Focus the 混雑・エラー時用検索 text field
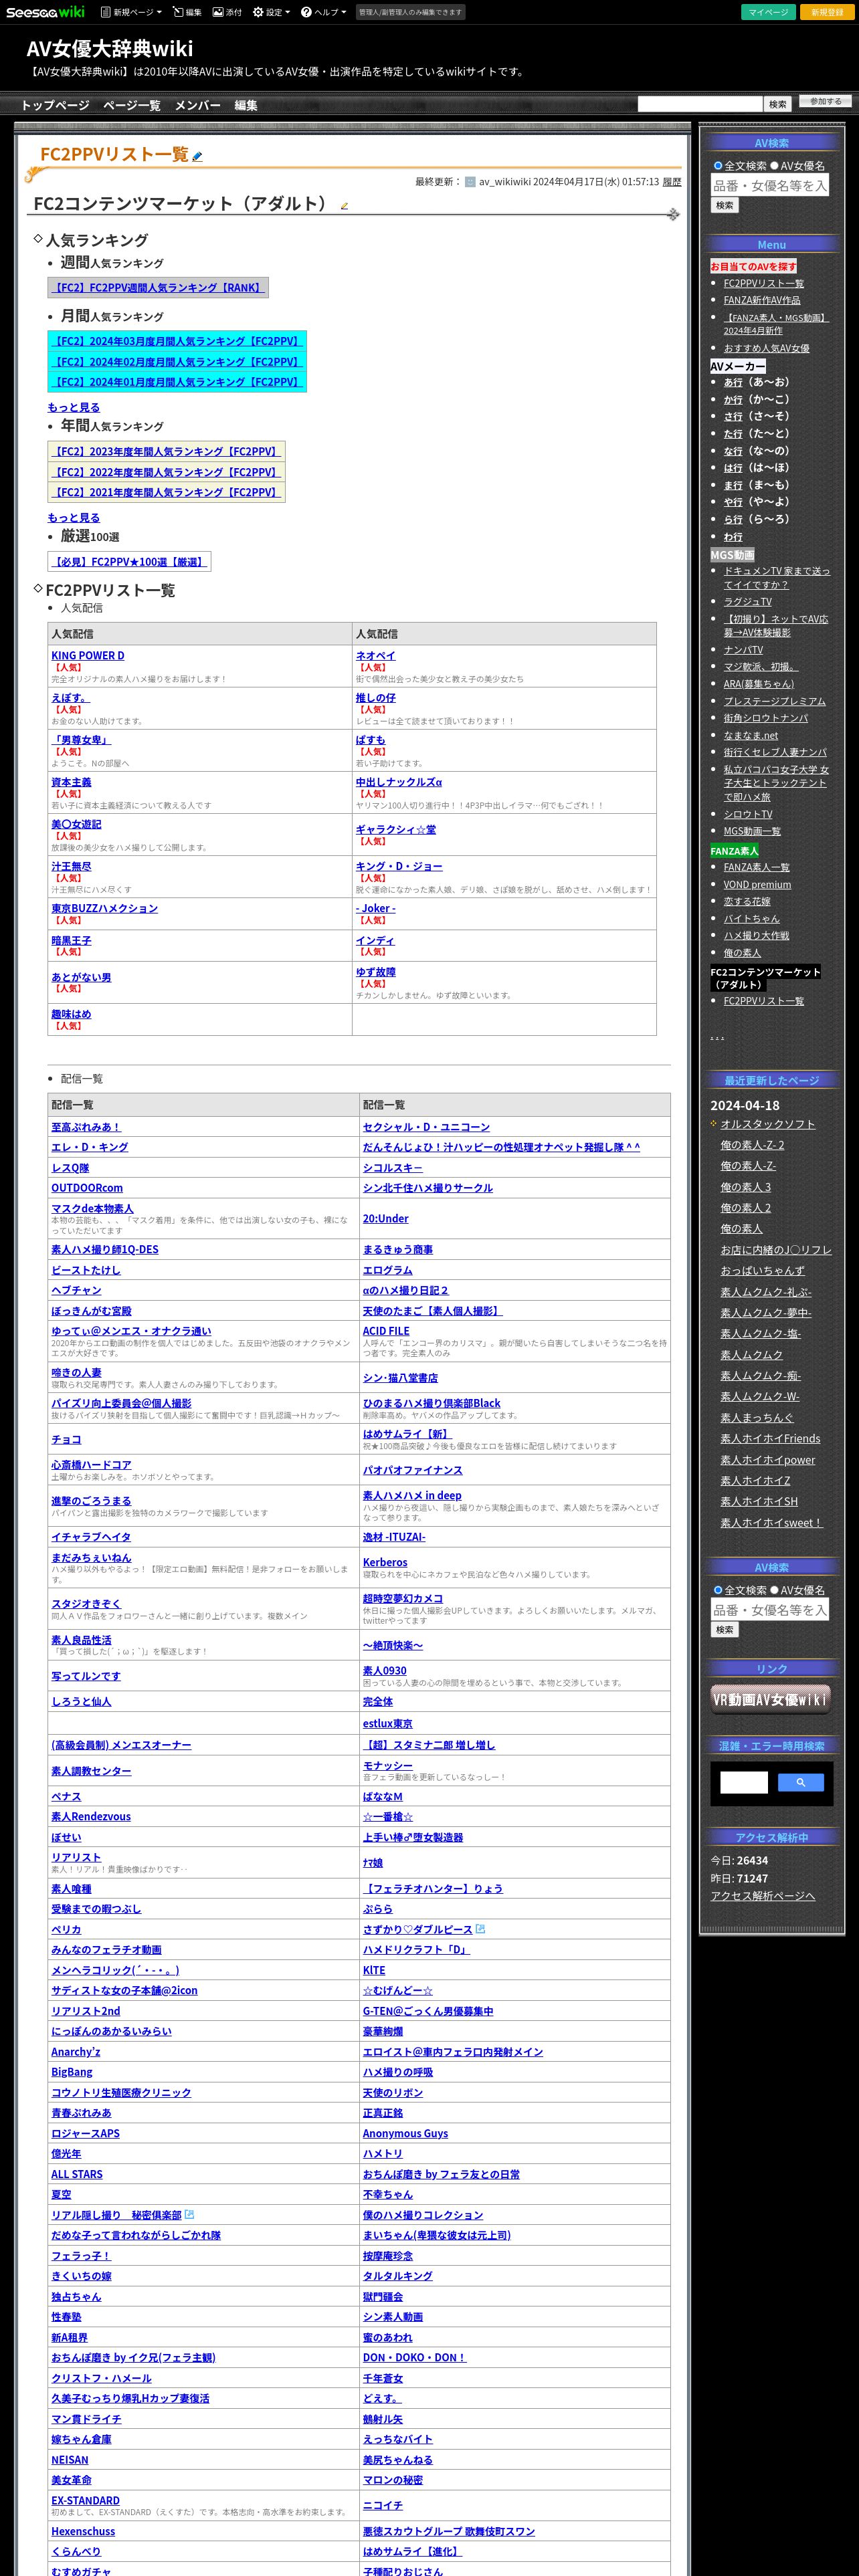The width and height of the screenshot is (859, 2576). click(744, 1782)
